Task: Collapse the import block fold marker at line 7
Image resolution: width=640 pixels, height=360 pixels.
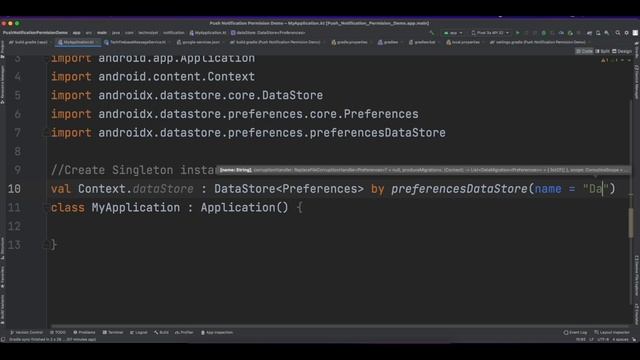Action: click(45, 133)
